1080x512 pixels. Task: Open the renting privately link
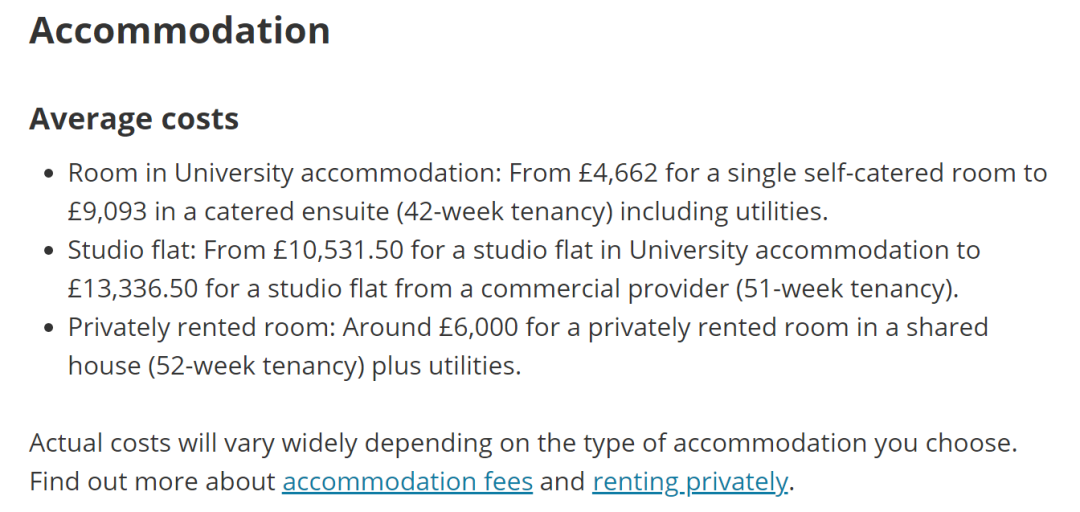click(x=689, y=482)
